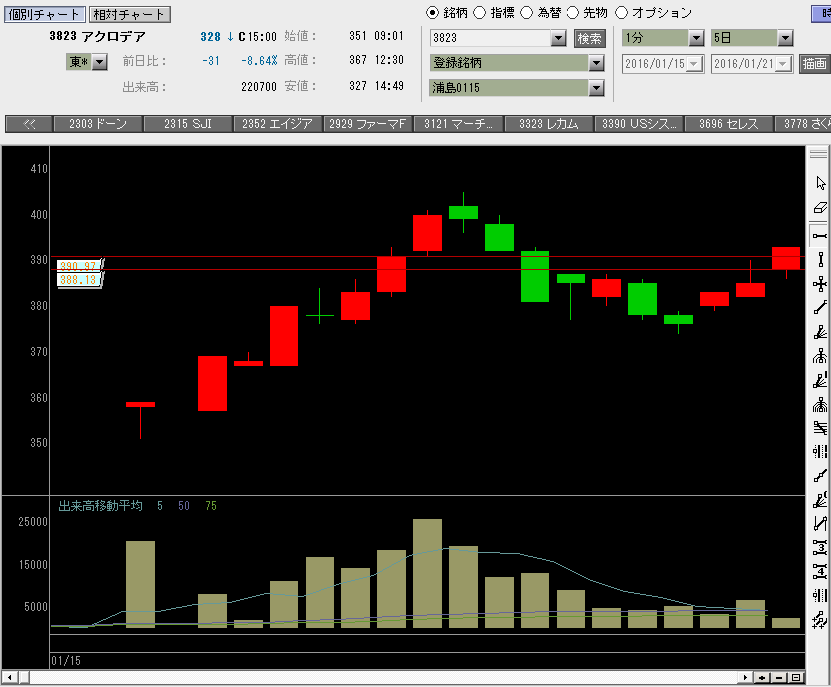
Task: Click the chart zoom-out minus button
Action: tap(779, 677)
